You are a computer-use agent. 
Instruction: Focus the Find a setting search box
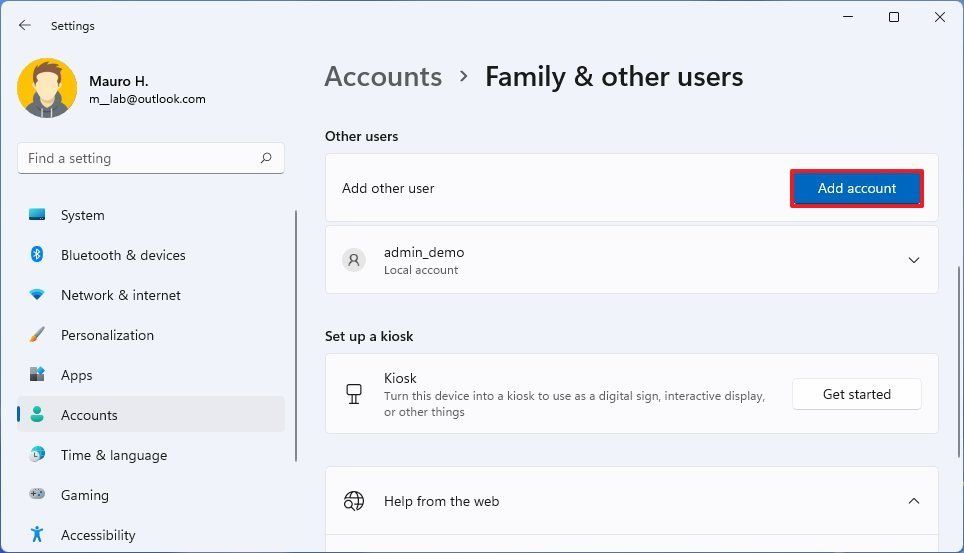[x=151, y=158]
